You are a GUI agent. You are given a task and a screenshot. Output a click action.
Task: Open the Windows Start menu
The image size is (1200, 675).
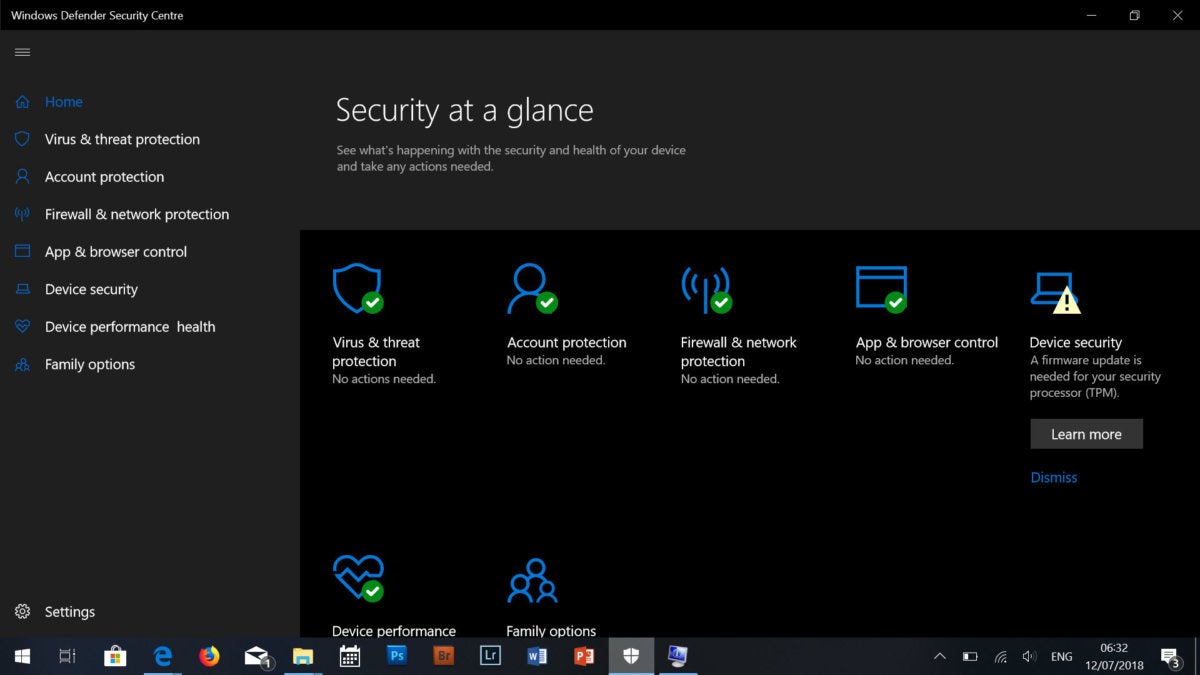(22, 656)
